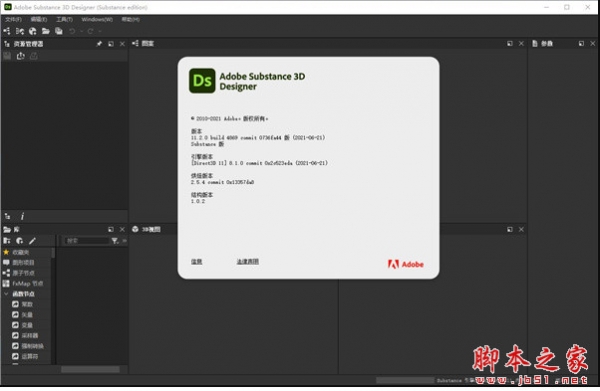Screen dimensions: 600x391
Task: Select 运算符 under function nodes
Action: tap(30, 356)
